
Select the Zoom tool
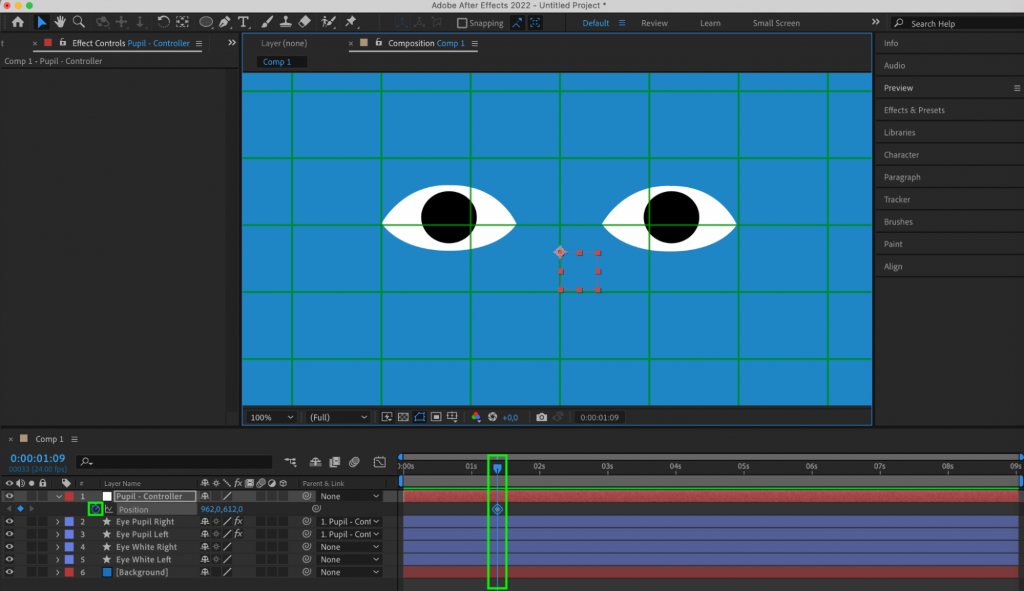pos(79,22)
